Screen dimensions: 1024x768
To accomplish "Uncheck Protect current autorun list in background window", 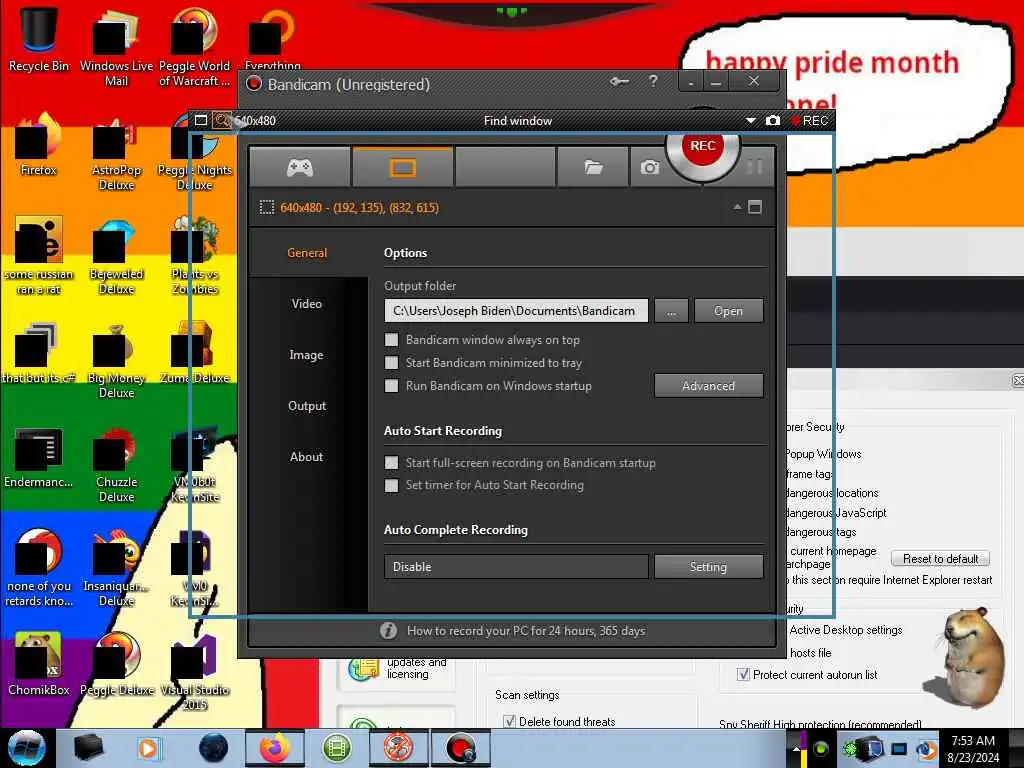I will point(743,675).
